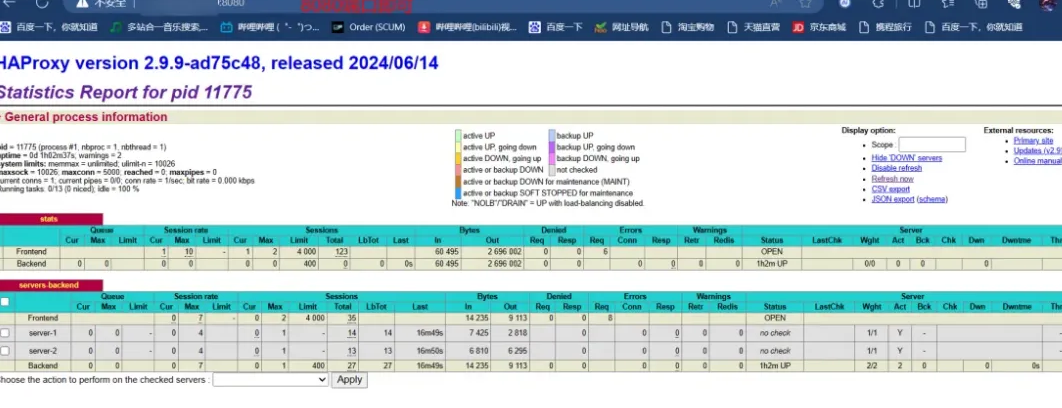Click the General process information heading
This screenshot has height=408, width=1062.
[x=85, y=117]
